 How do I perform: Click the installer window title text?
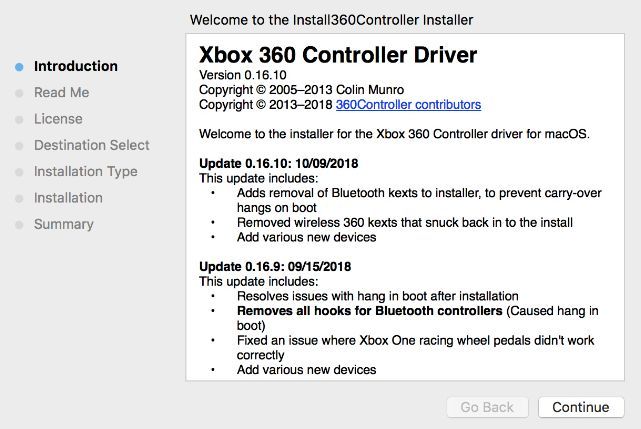tap(331, 19)
